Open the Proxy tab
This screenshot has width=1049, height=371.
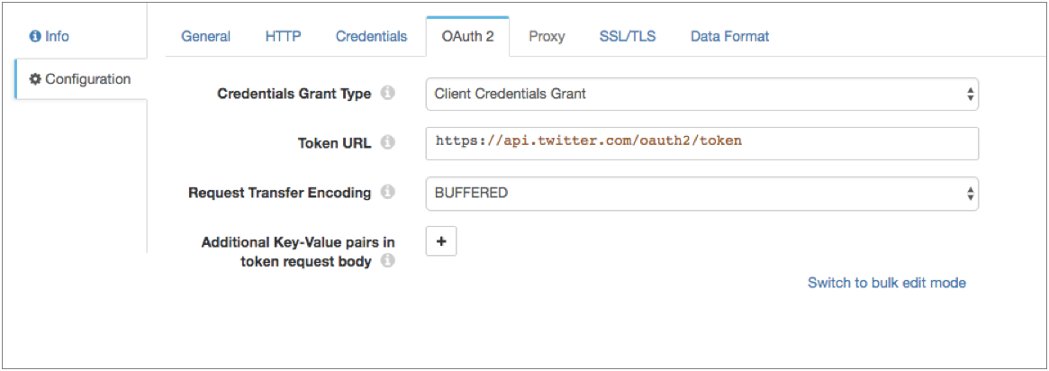click(547, 36)
